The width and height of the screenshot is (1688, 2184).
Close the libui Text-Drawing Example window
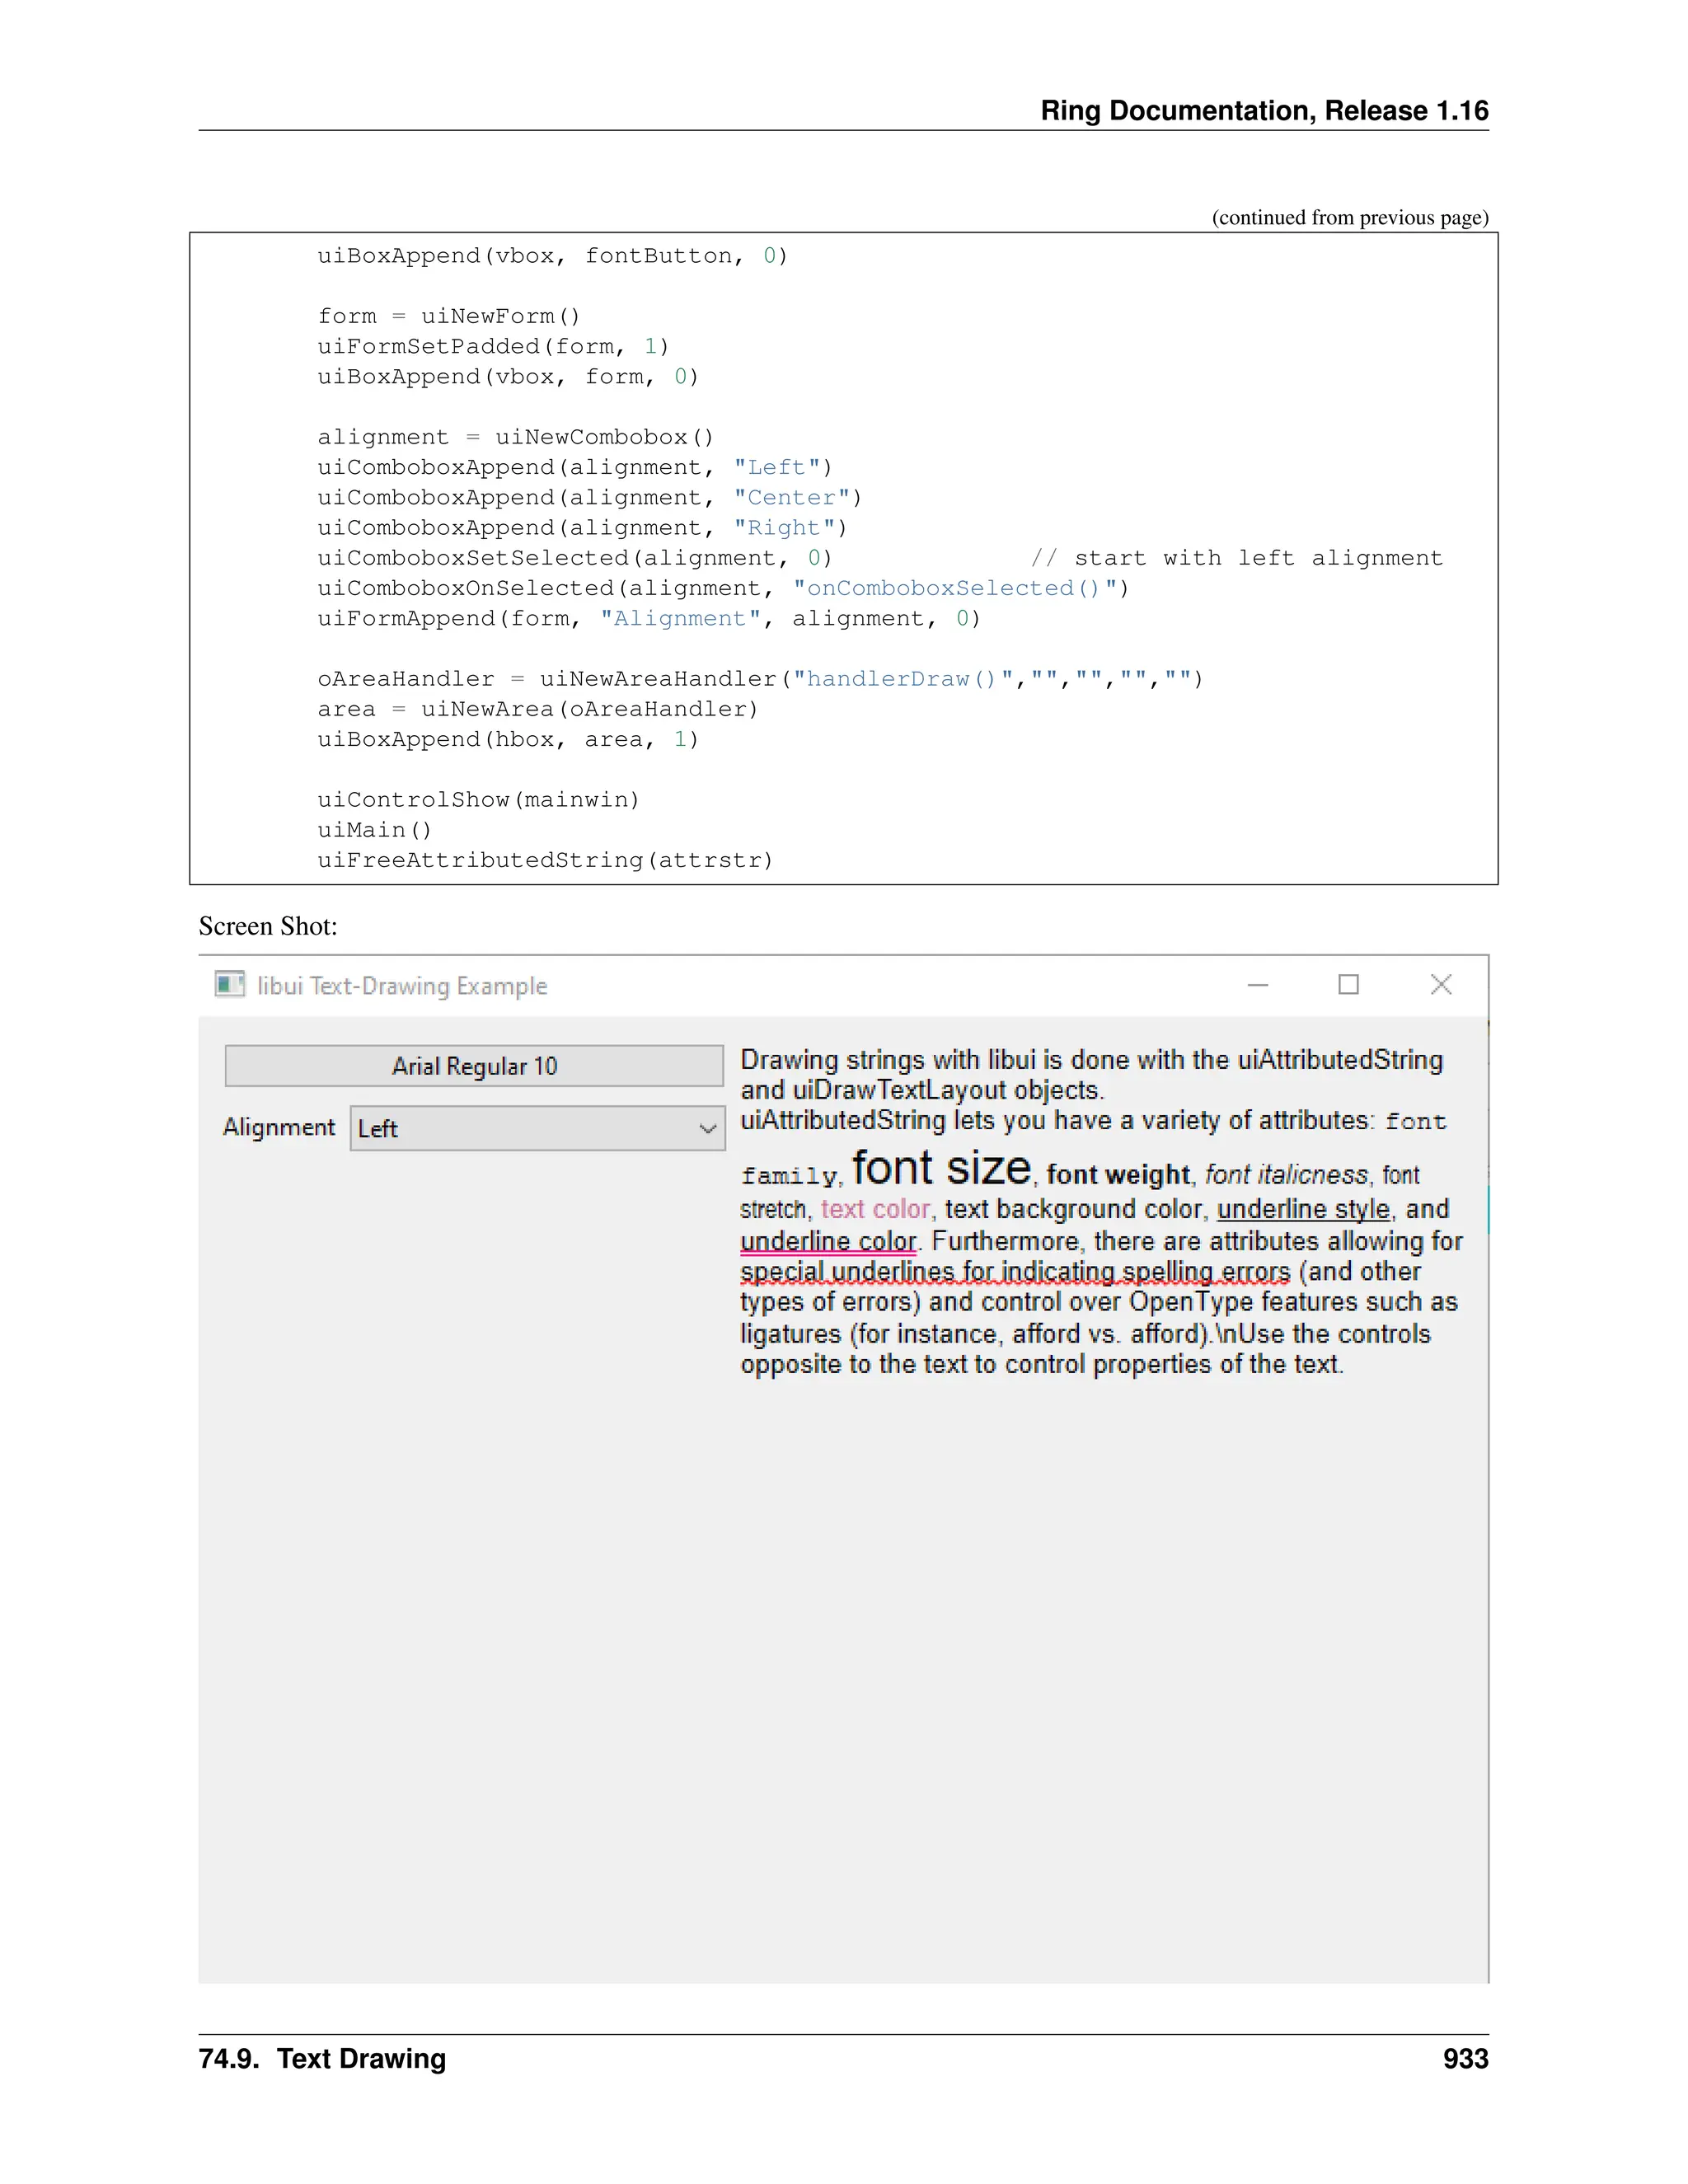tap(1440, 985)
